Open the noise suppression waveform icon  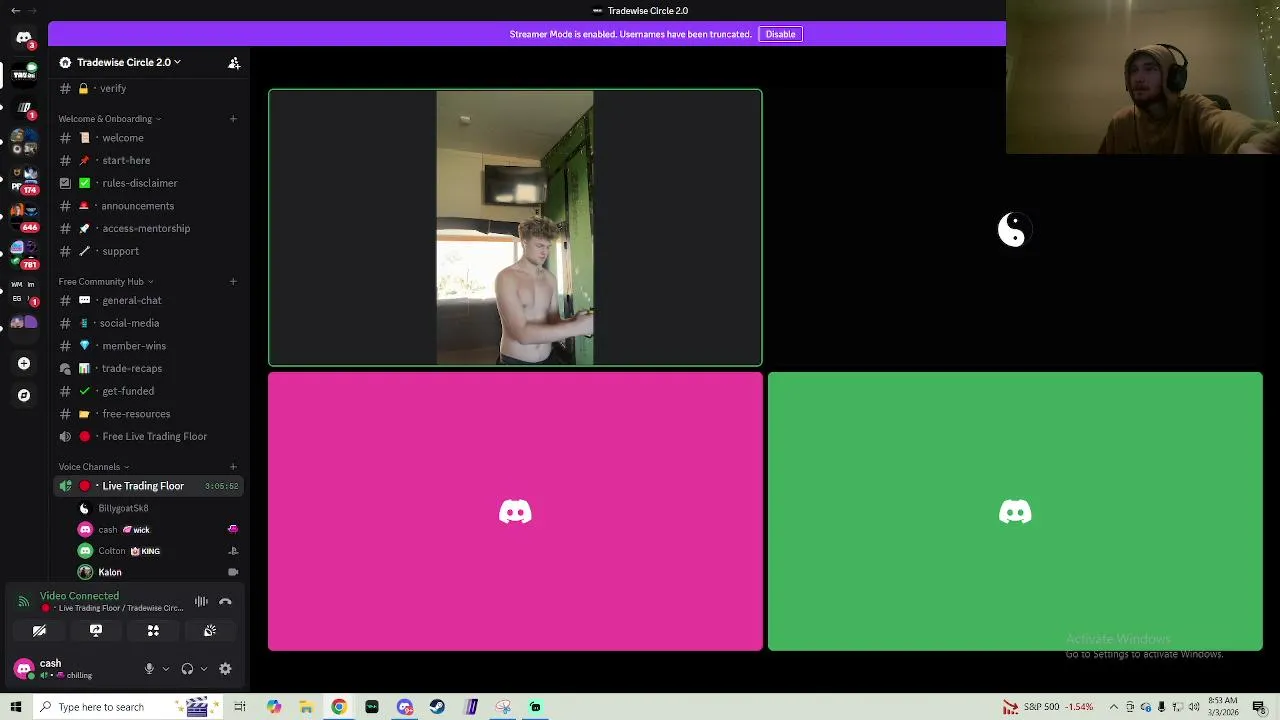click(201, 602)
